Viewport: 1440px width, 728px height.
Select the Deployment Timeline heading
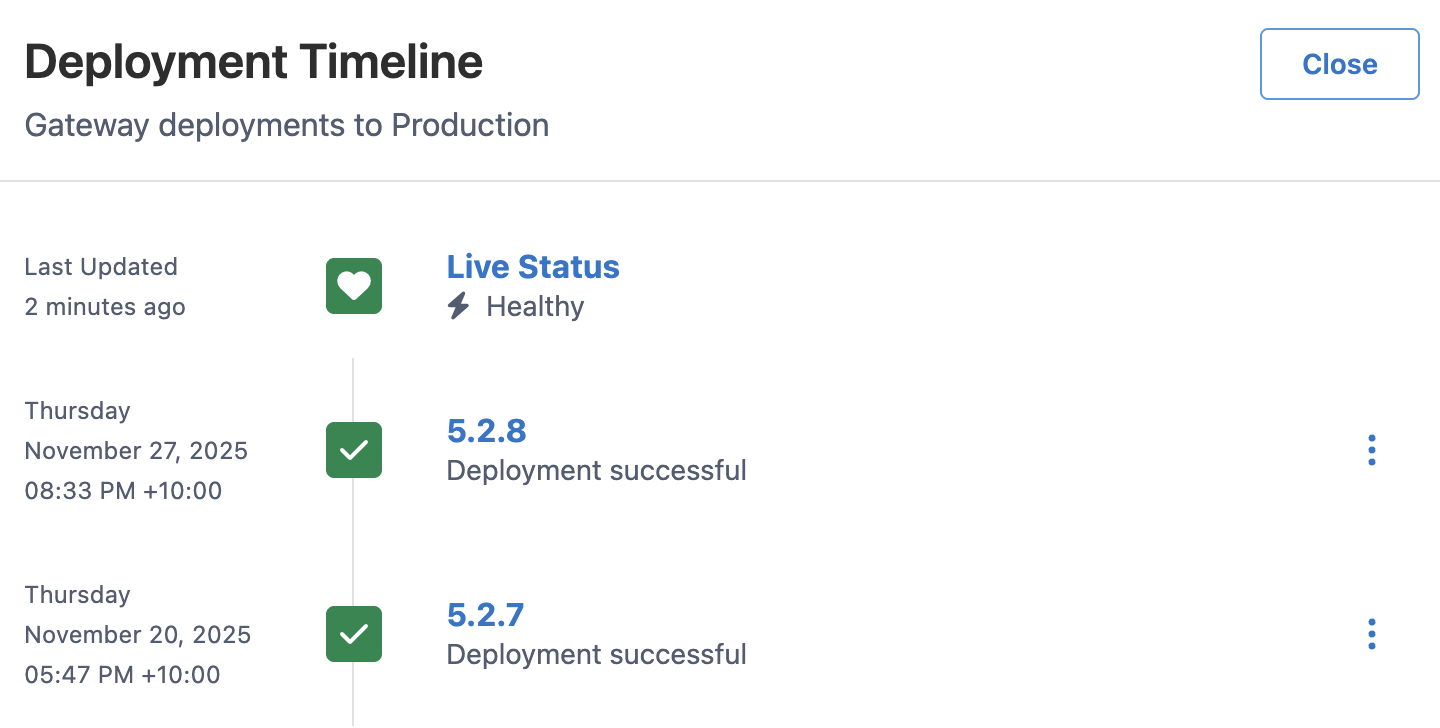pos(253,61)
